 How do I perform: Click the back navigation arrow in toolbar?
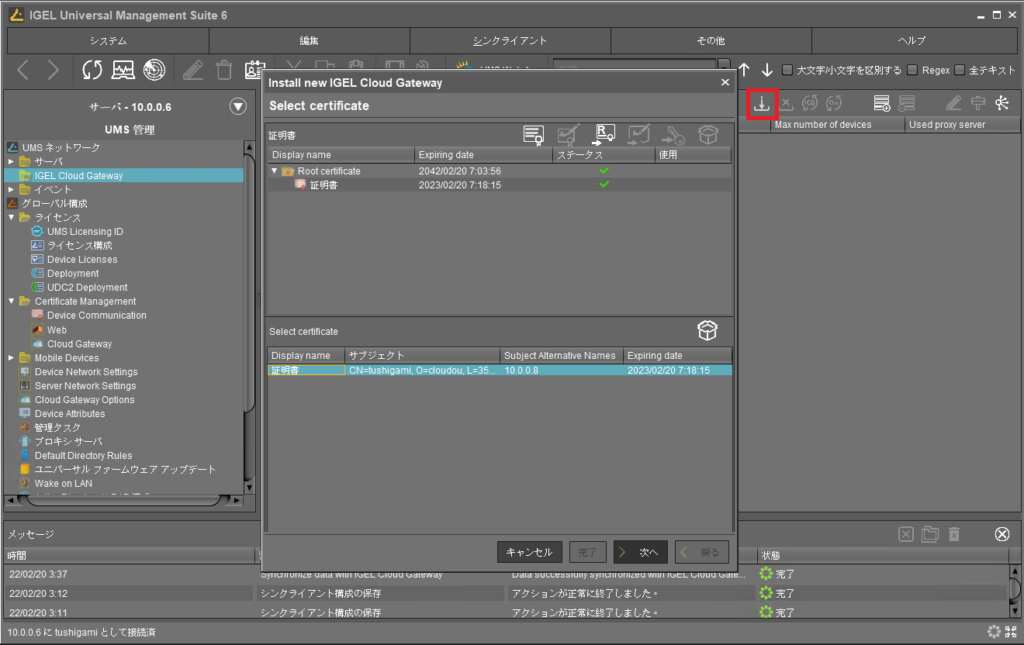23,70
